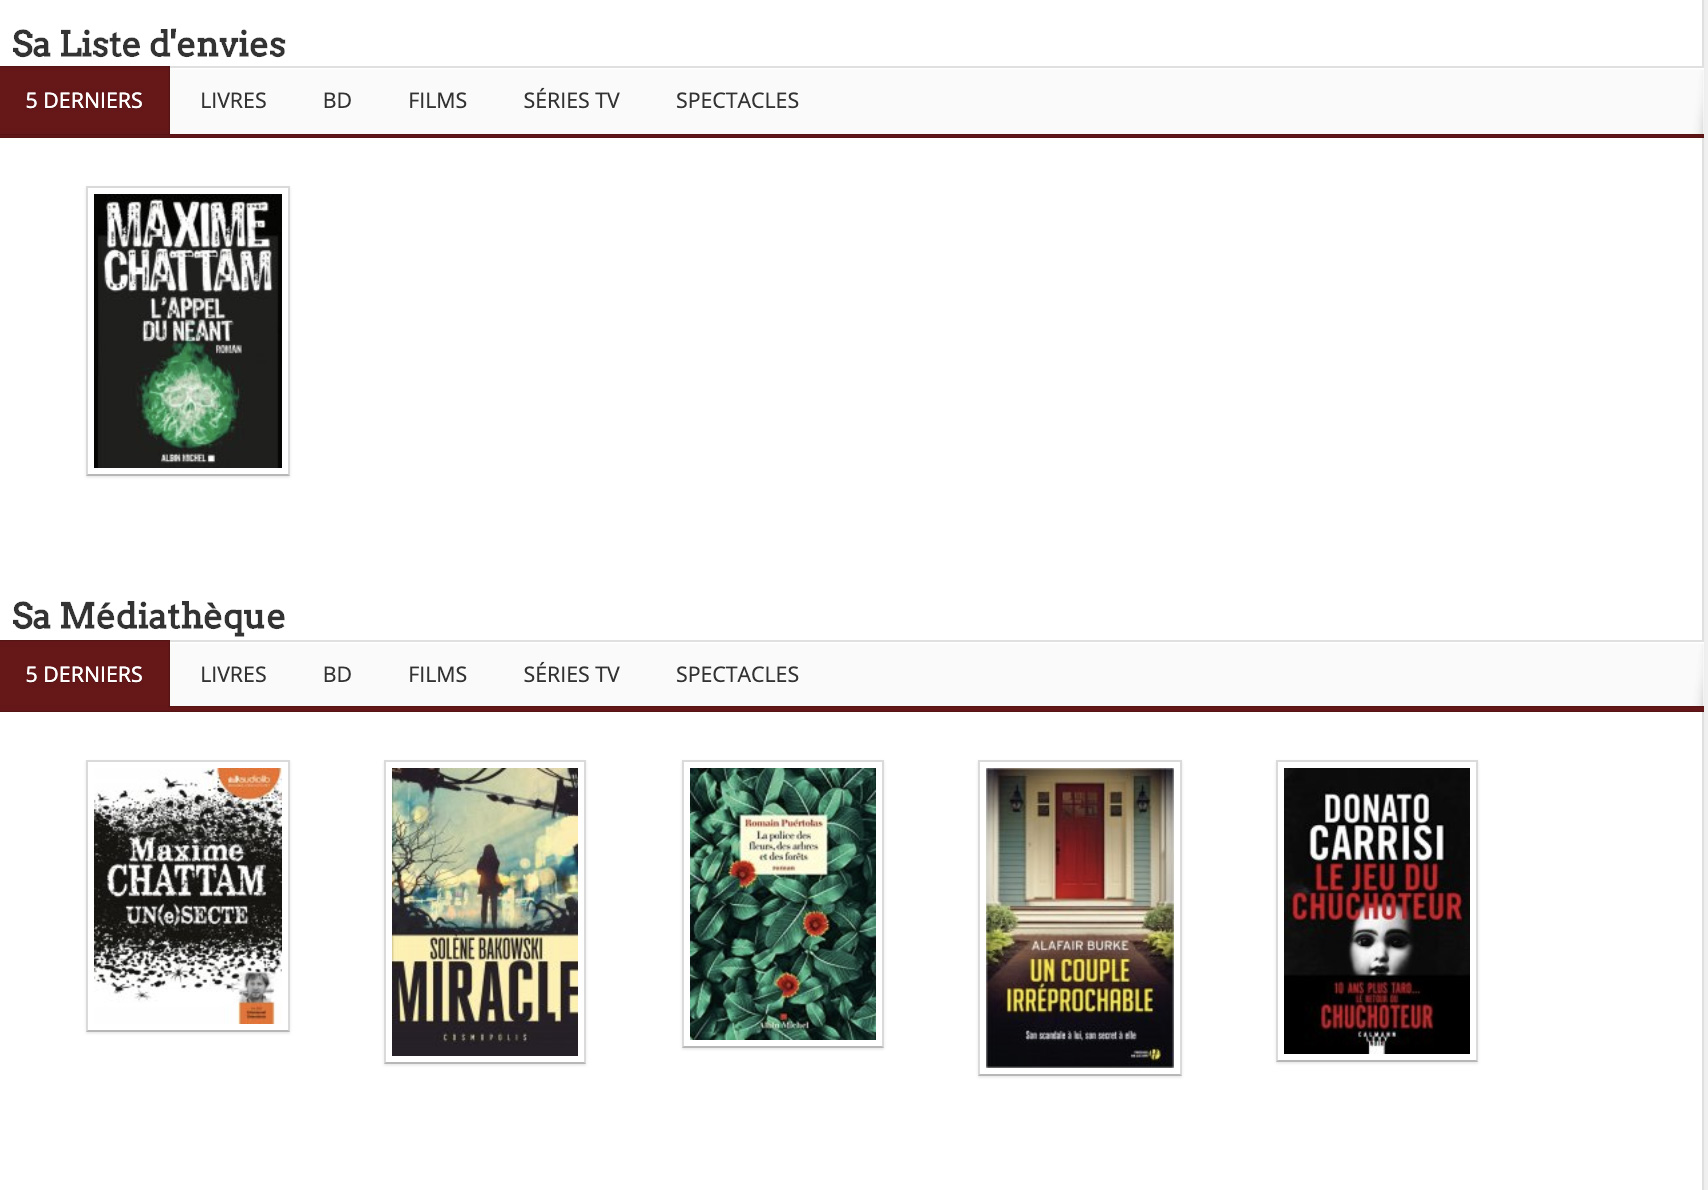Show Films tab in Liste d'envies
Image resolution: width=1708 pixels, height=1190 pixels.
437,101
